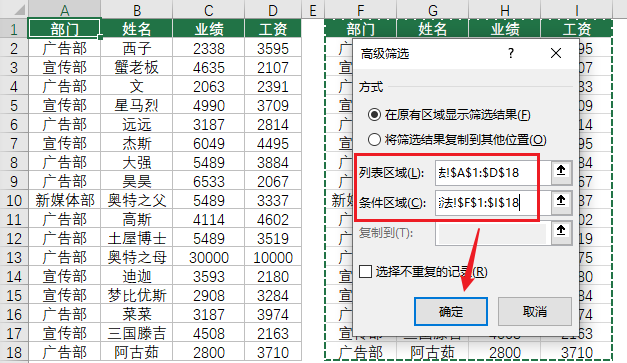
Task: Collapse dialog via 列表区域 range selector icon
Action: pos(561,172)
